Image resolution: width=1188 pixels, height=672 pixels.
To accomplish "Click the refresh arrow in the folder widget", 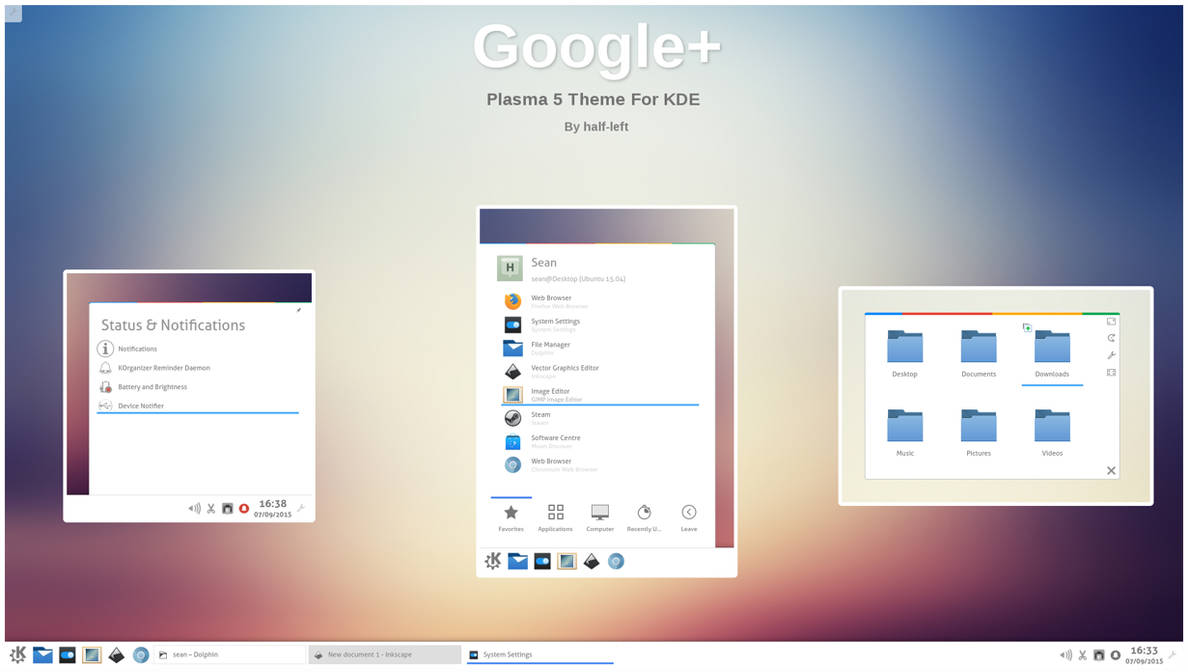I will [x=1112, y=338].
